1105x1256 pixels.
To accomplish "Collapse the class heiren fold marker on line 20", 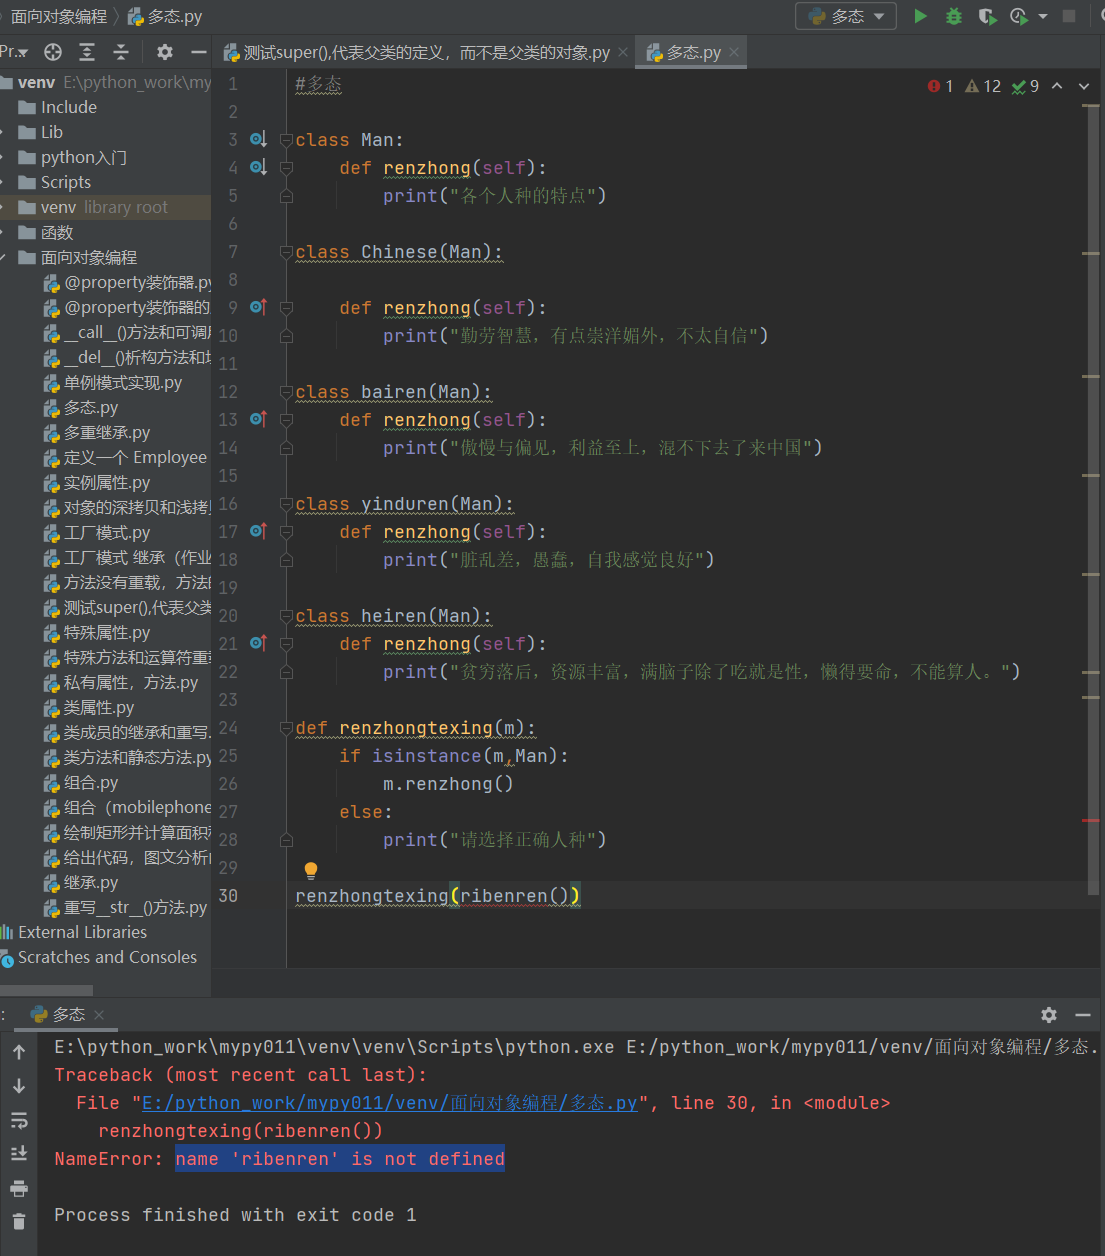I will pos(286,616).
